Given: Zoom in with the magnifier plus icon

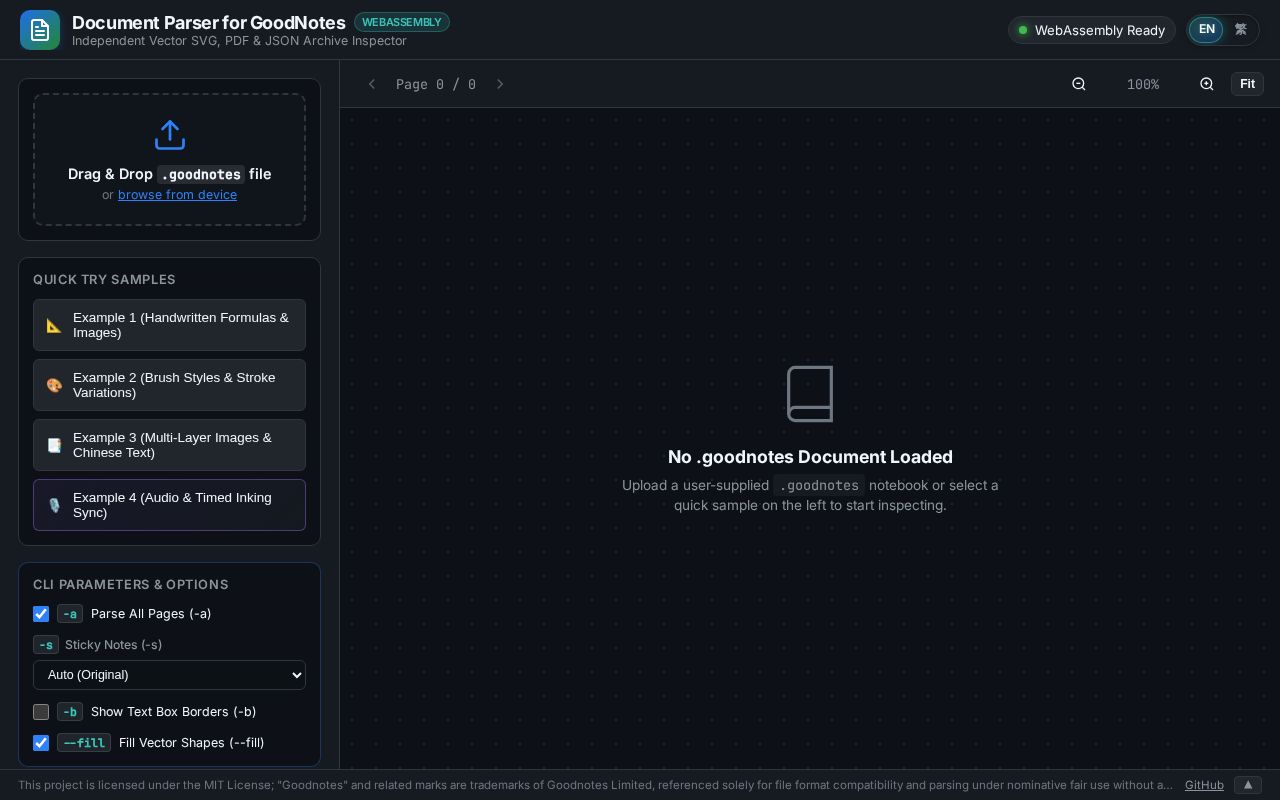Looking at the screenshot, I should (x=1207, y=84).
